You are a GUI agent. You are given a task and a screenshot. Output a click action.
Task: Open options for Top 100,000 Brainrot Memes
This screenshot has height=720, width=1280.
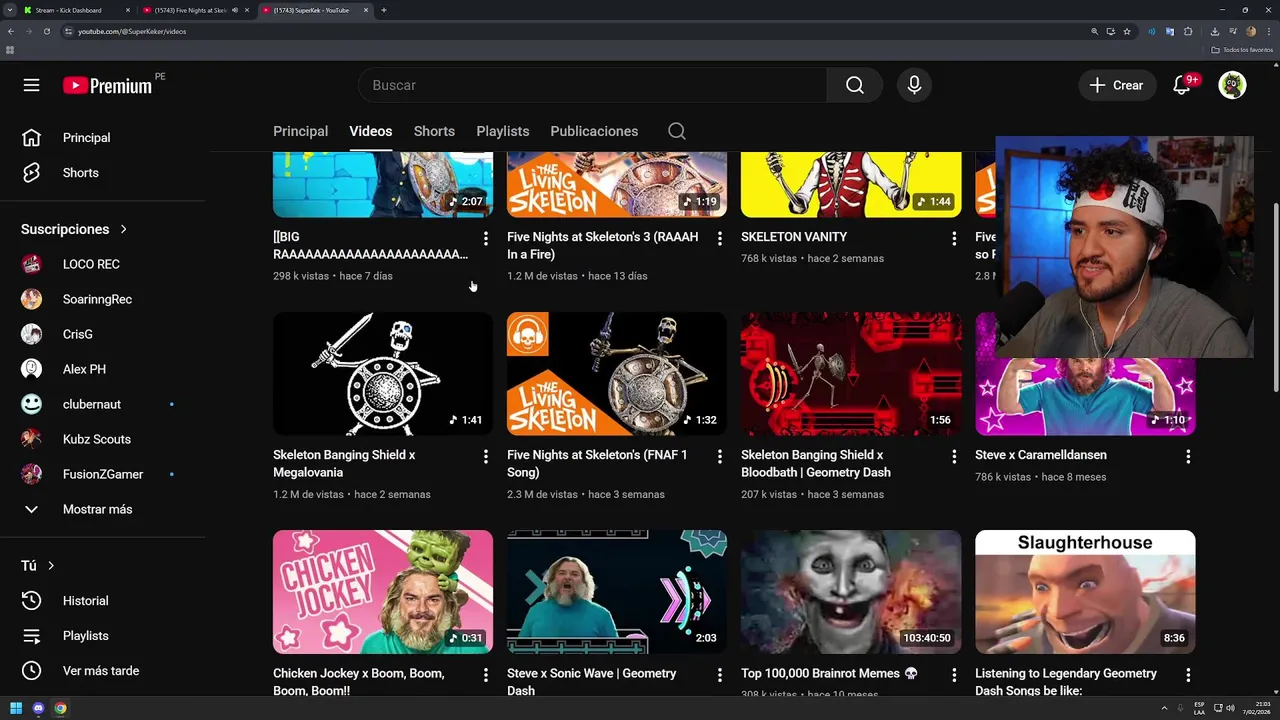click(954, 675)
